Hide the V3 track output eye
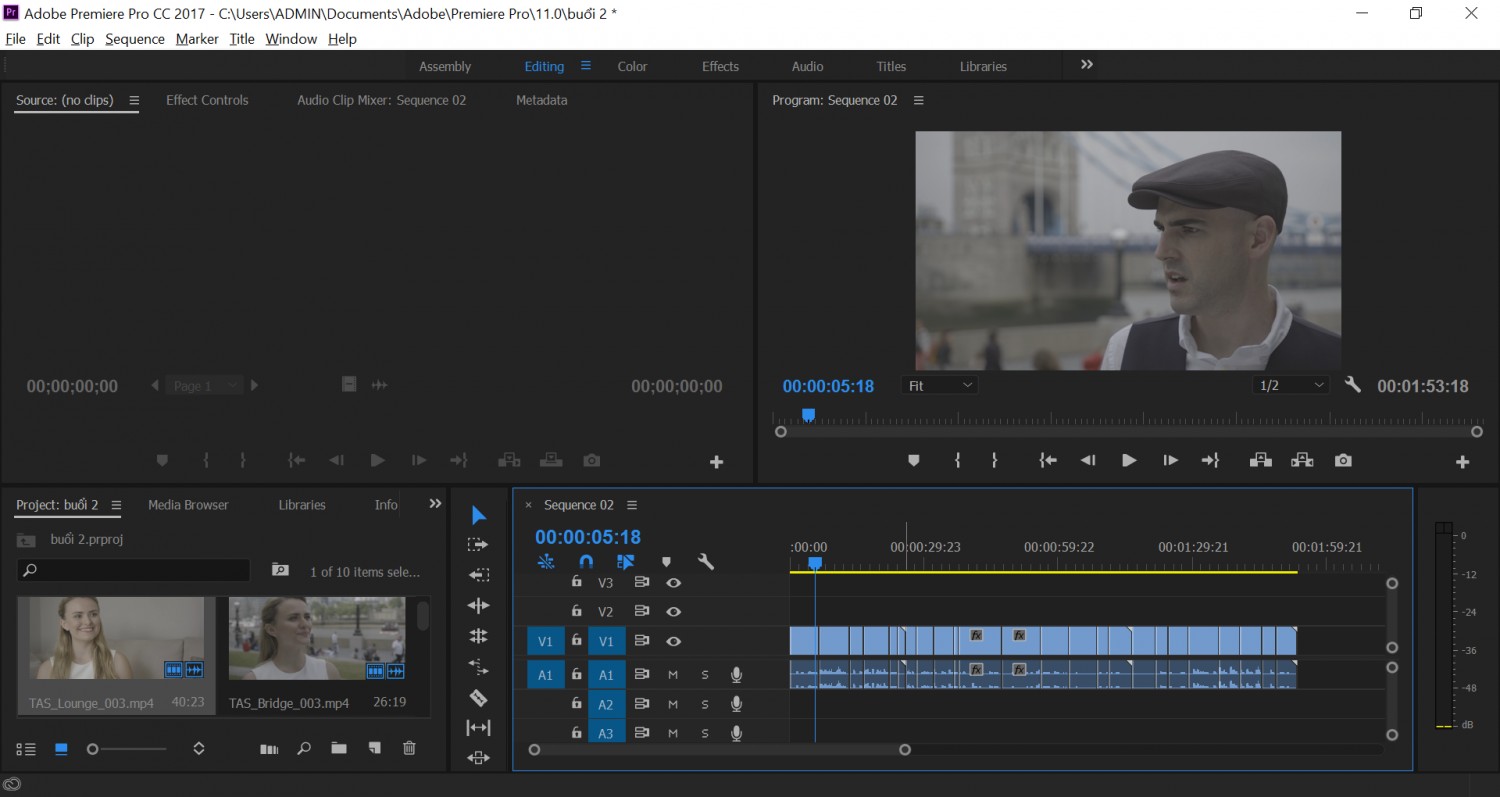 (674, 582)
